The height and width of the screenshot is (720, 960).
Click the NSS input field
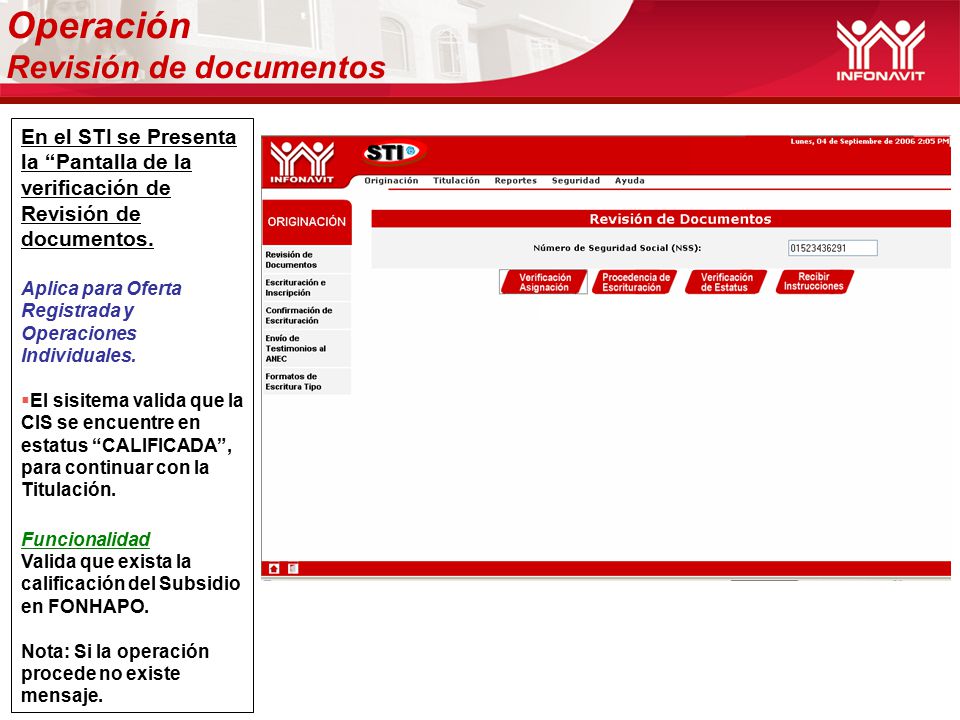pos(832,248)
